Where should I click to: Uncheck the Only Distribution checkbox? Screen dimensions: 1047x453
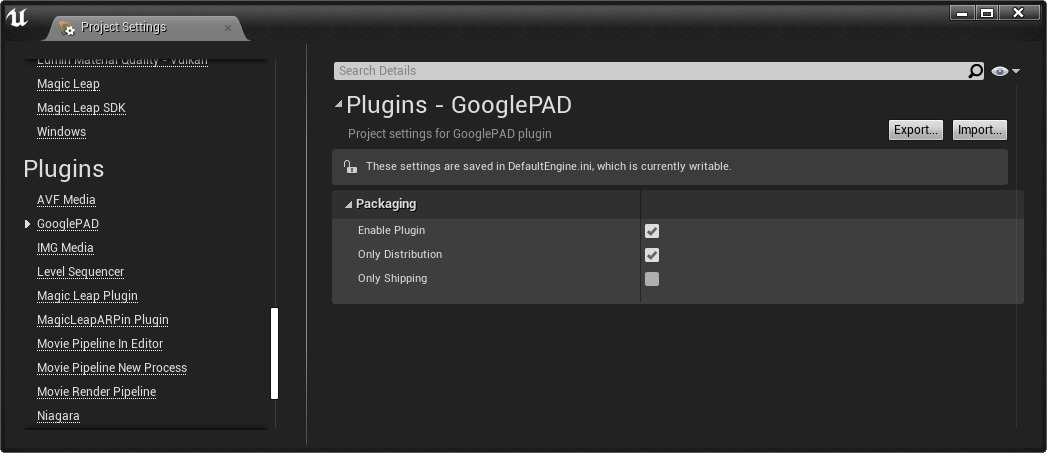click(652, 255)
